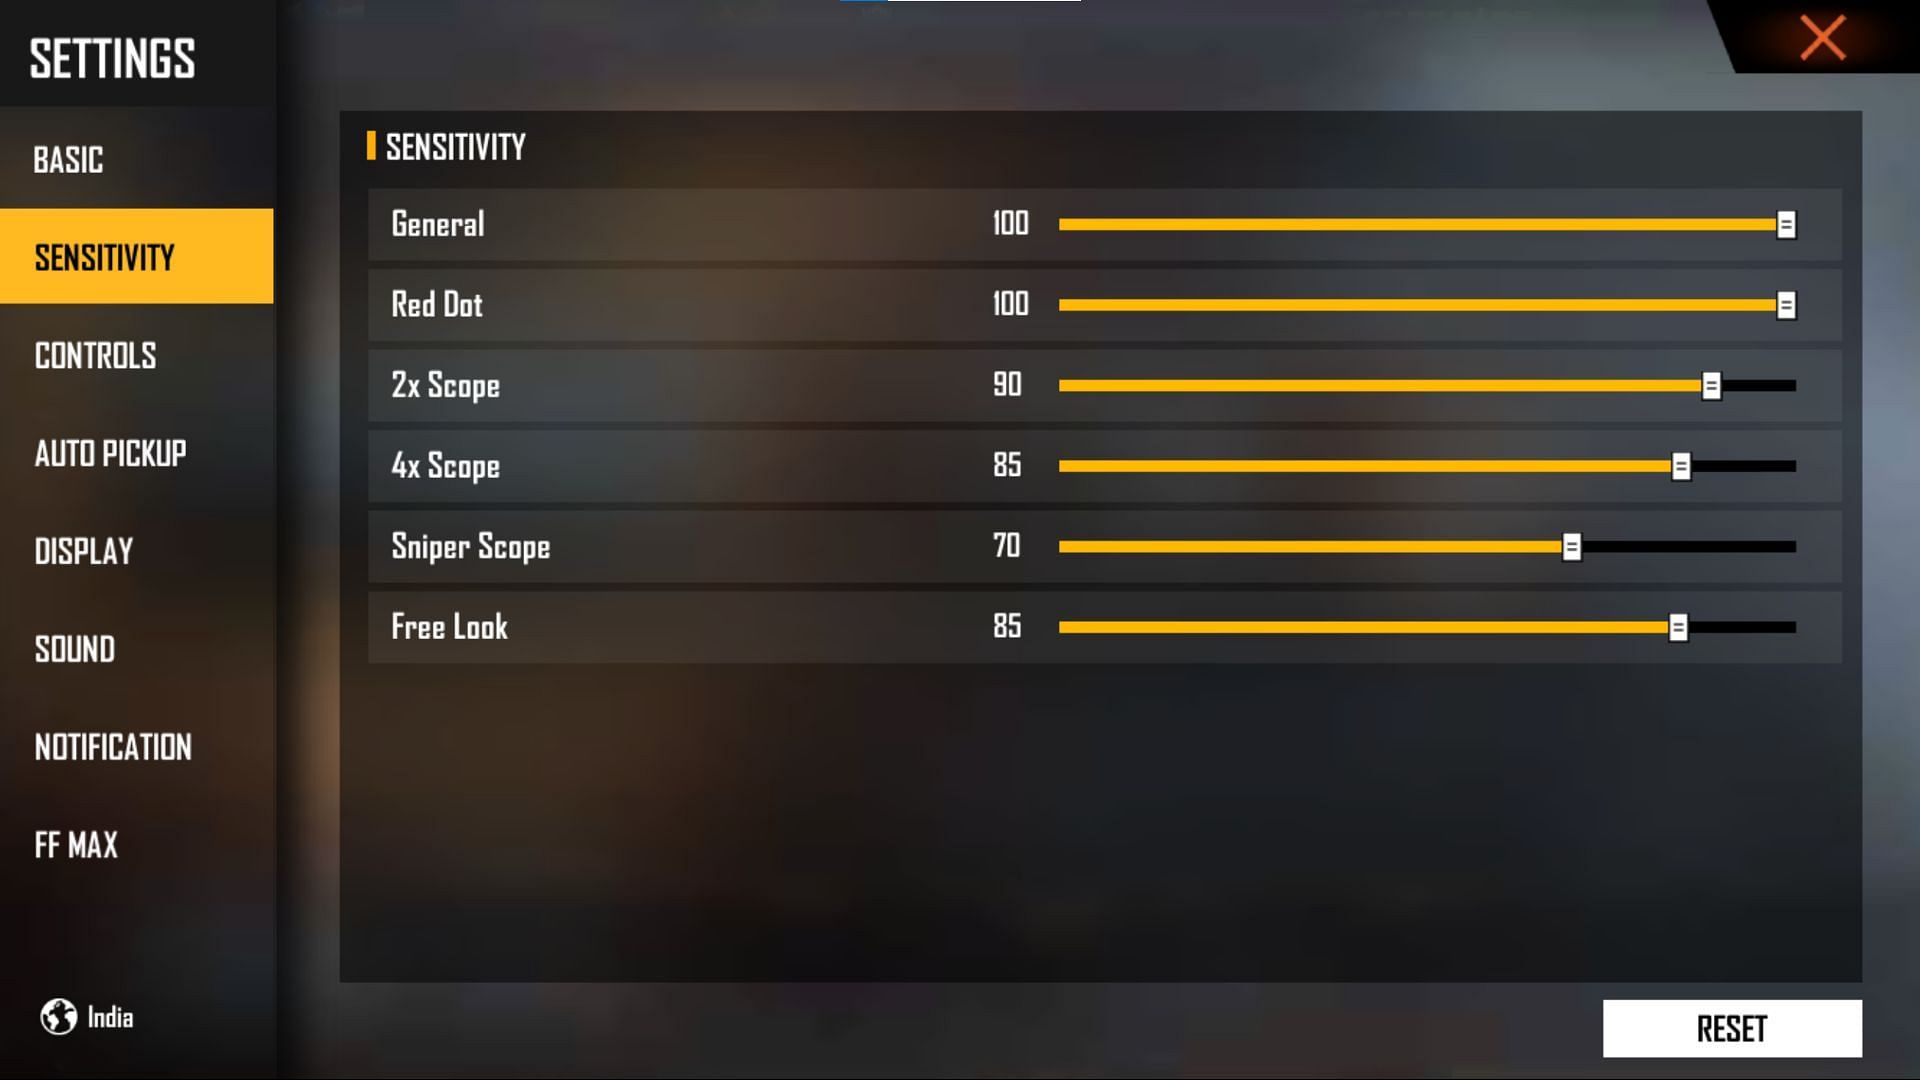Click the Free Look value label
Image resolution: width=1920 pixels, height=1080 pixels.
click(x=1005, y=626)
